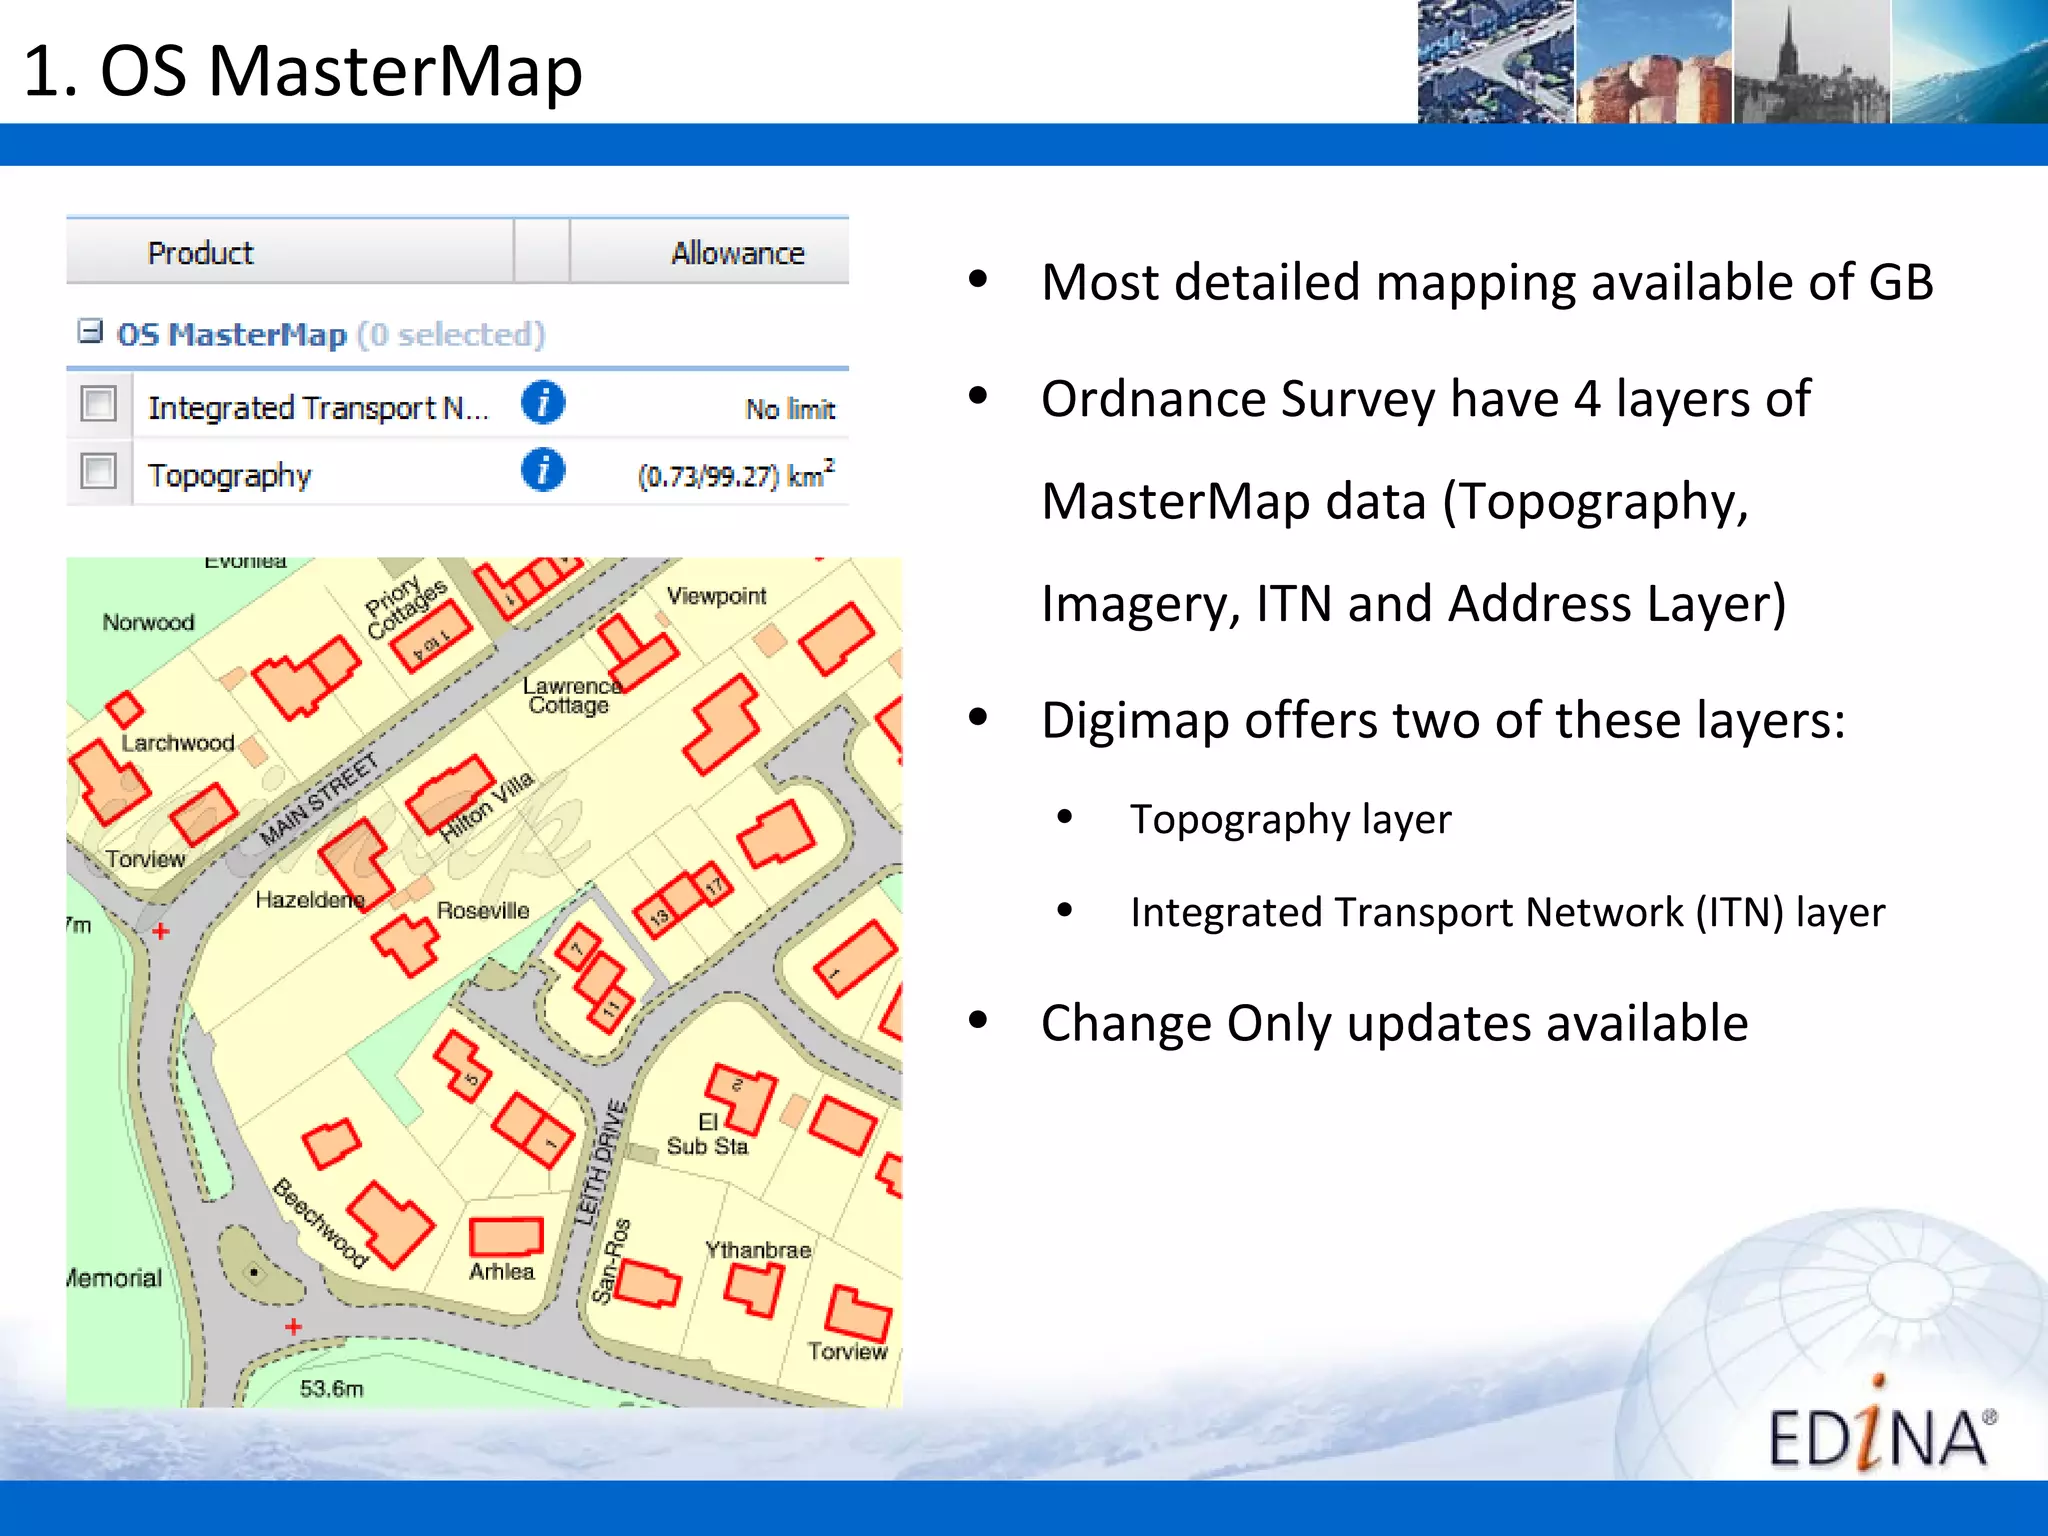Click the 'Hilton Villa' label on map
The height and width of the screenshot is (1536, 2048).
(x=487, y=807)
